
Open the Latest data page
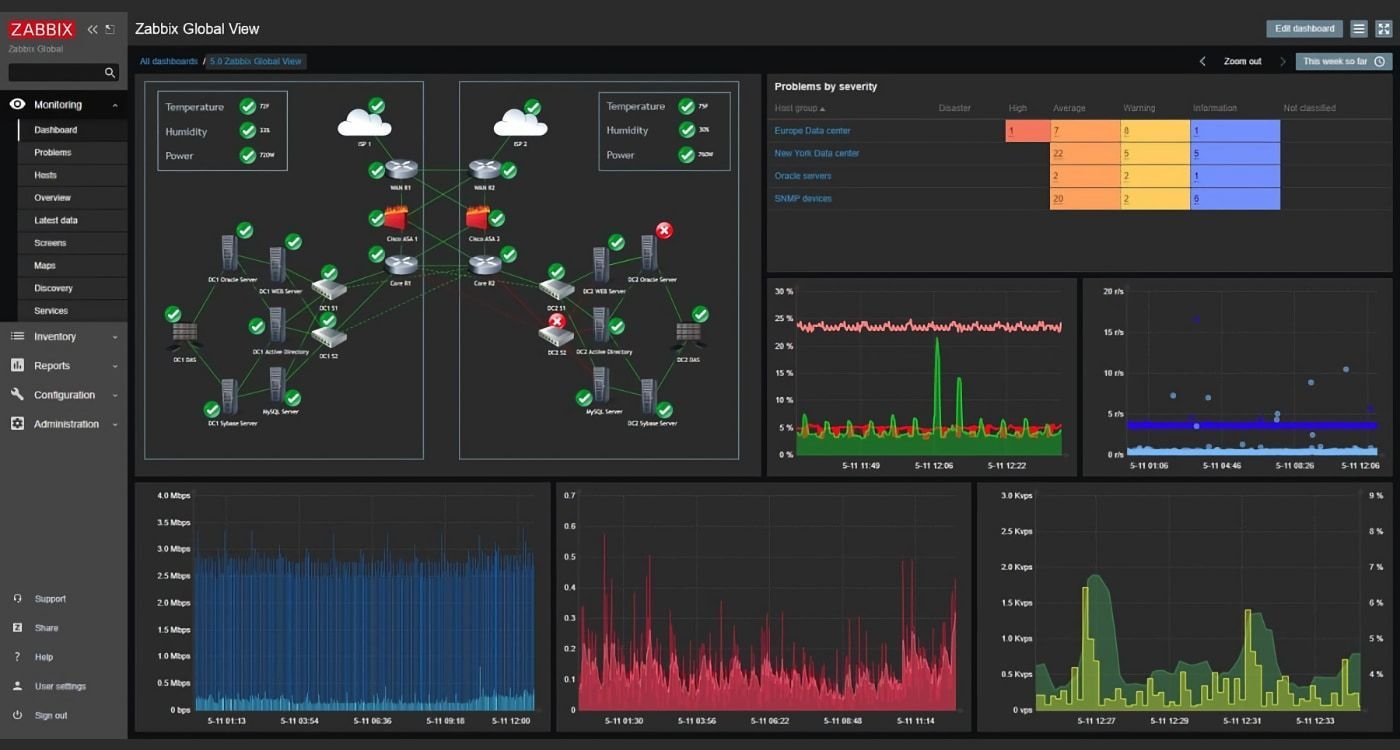57,220
